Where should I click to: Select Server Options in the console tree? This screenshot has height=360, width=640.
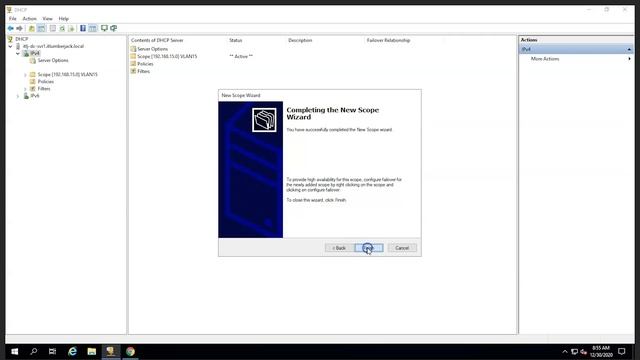click(x=53, y=60)
